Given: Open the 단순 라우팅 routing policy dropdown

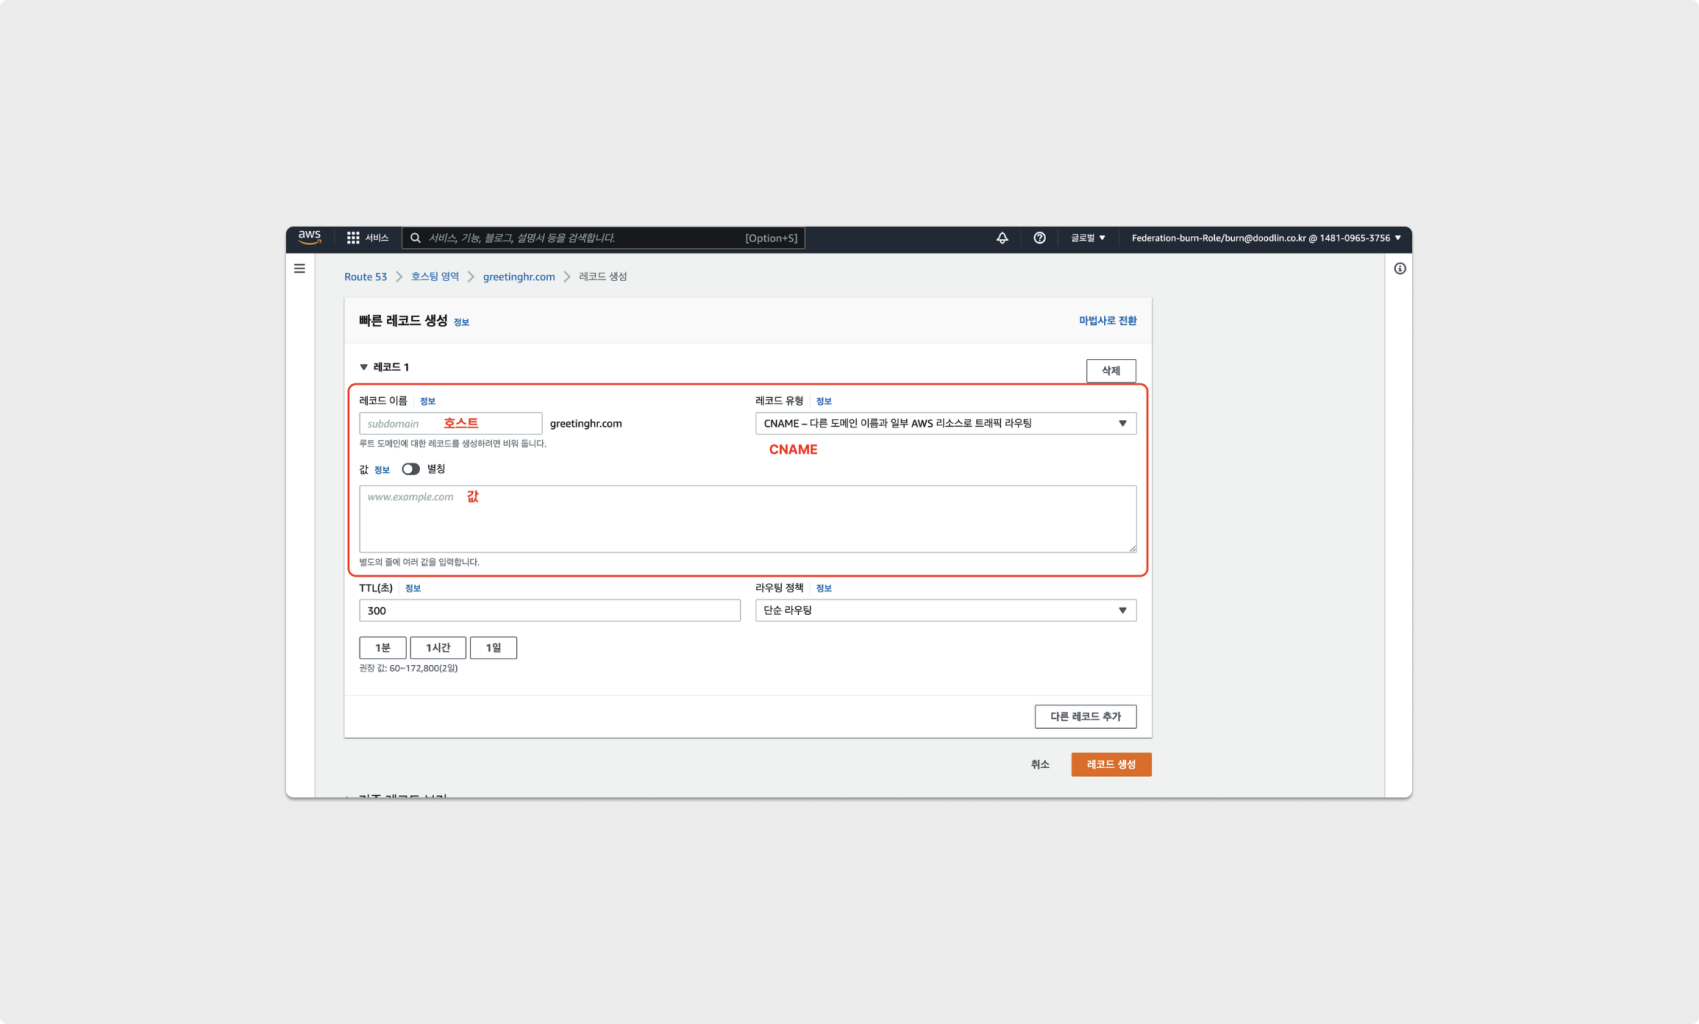Looking at the screenshot, I should point(946,611).
